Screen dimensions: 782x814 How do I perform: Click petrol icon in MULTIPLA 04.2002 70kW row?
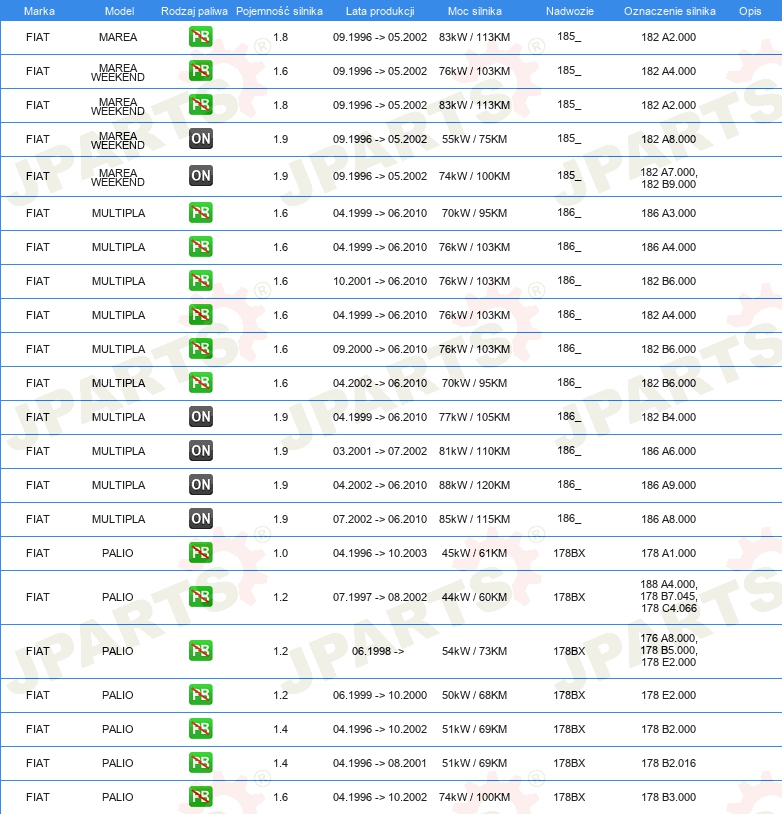pos(200,383)
